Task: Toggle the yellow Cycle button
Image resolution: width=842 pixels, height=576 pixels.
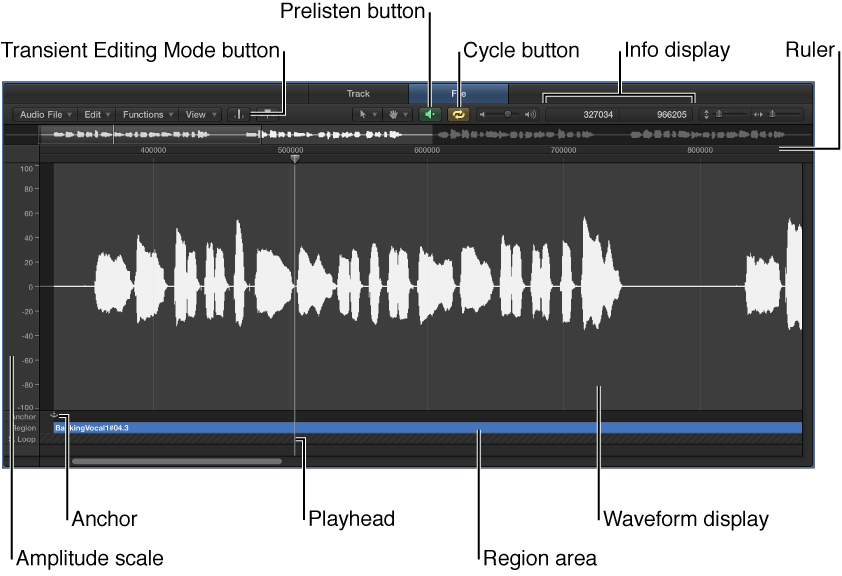Action: 457,113
